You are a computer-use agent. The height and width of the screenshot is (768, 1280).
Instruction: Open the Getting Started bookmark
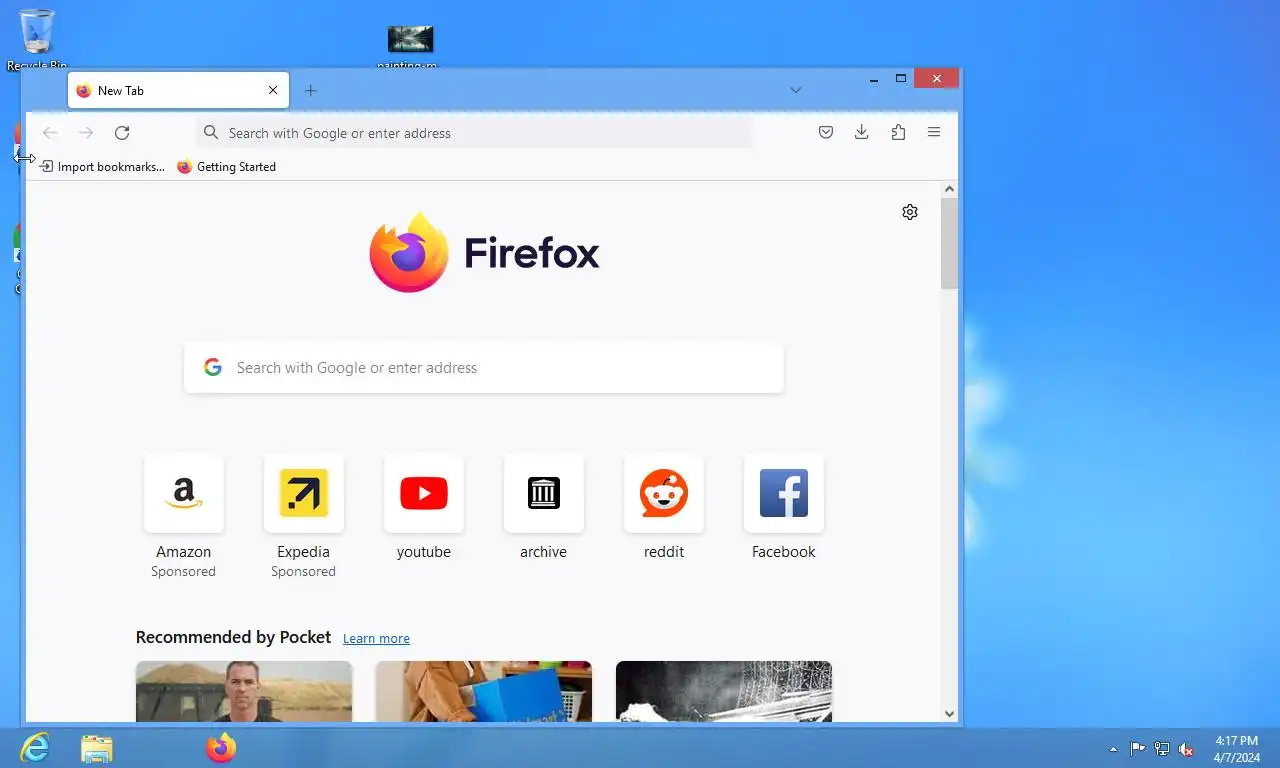(x=227, y=167)
